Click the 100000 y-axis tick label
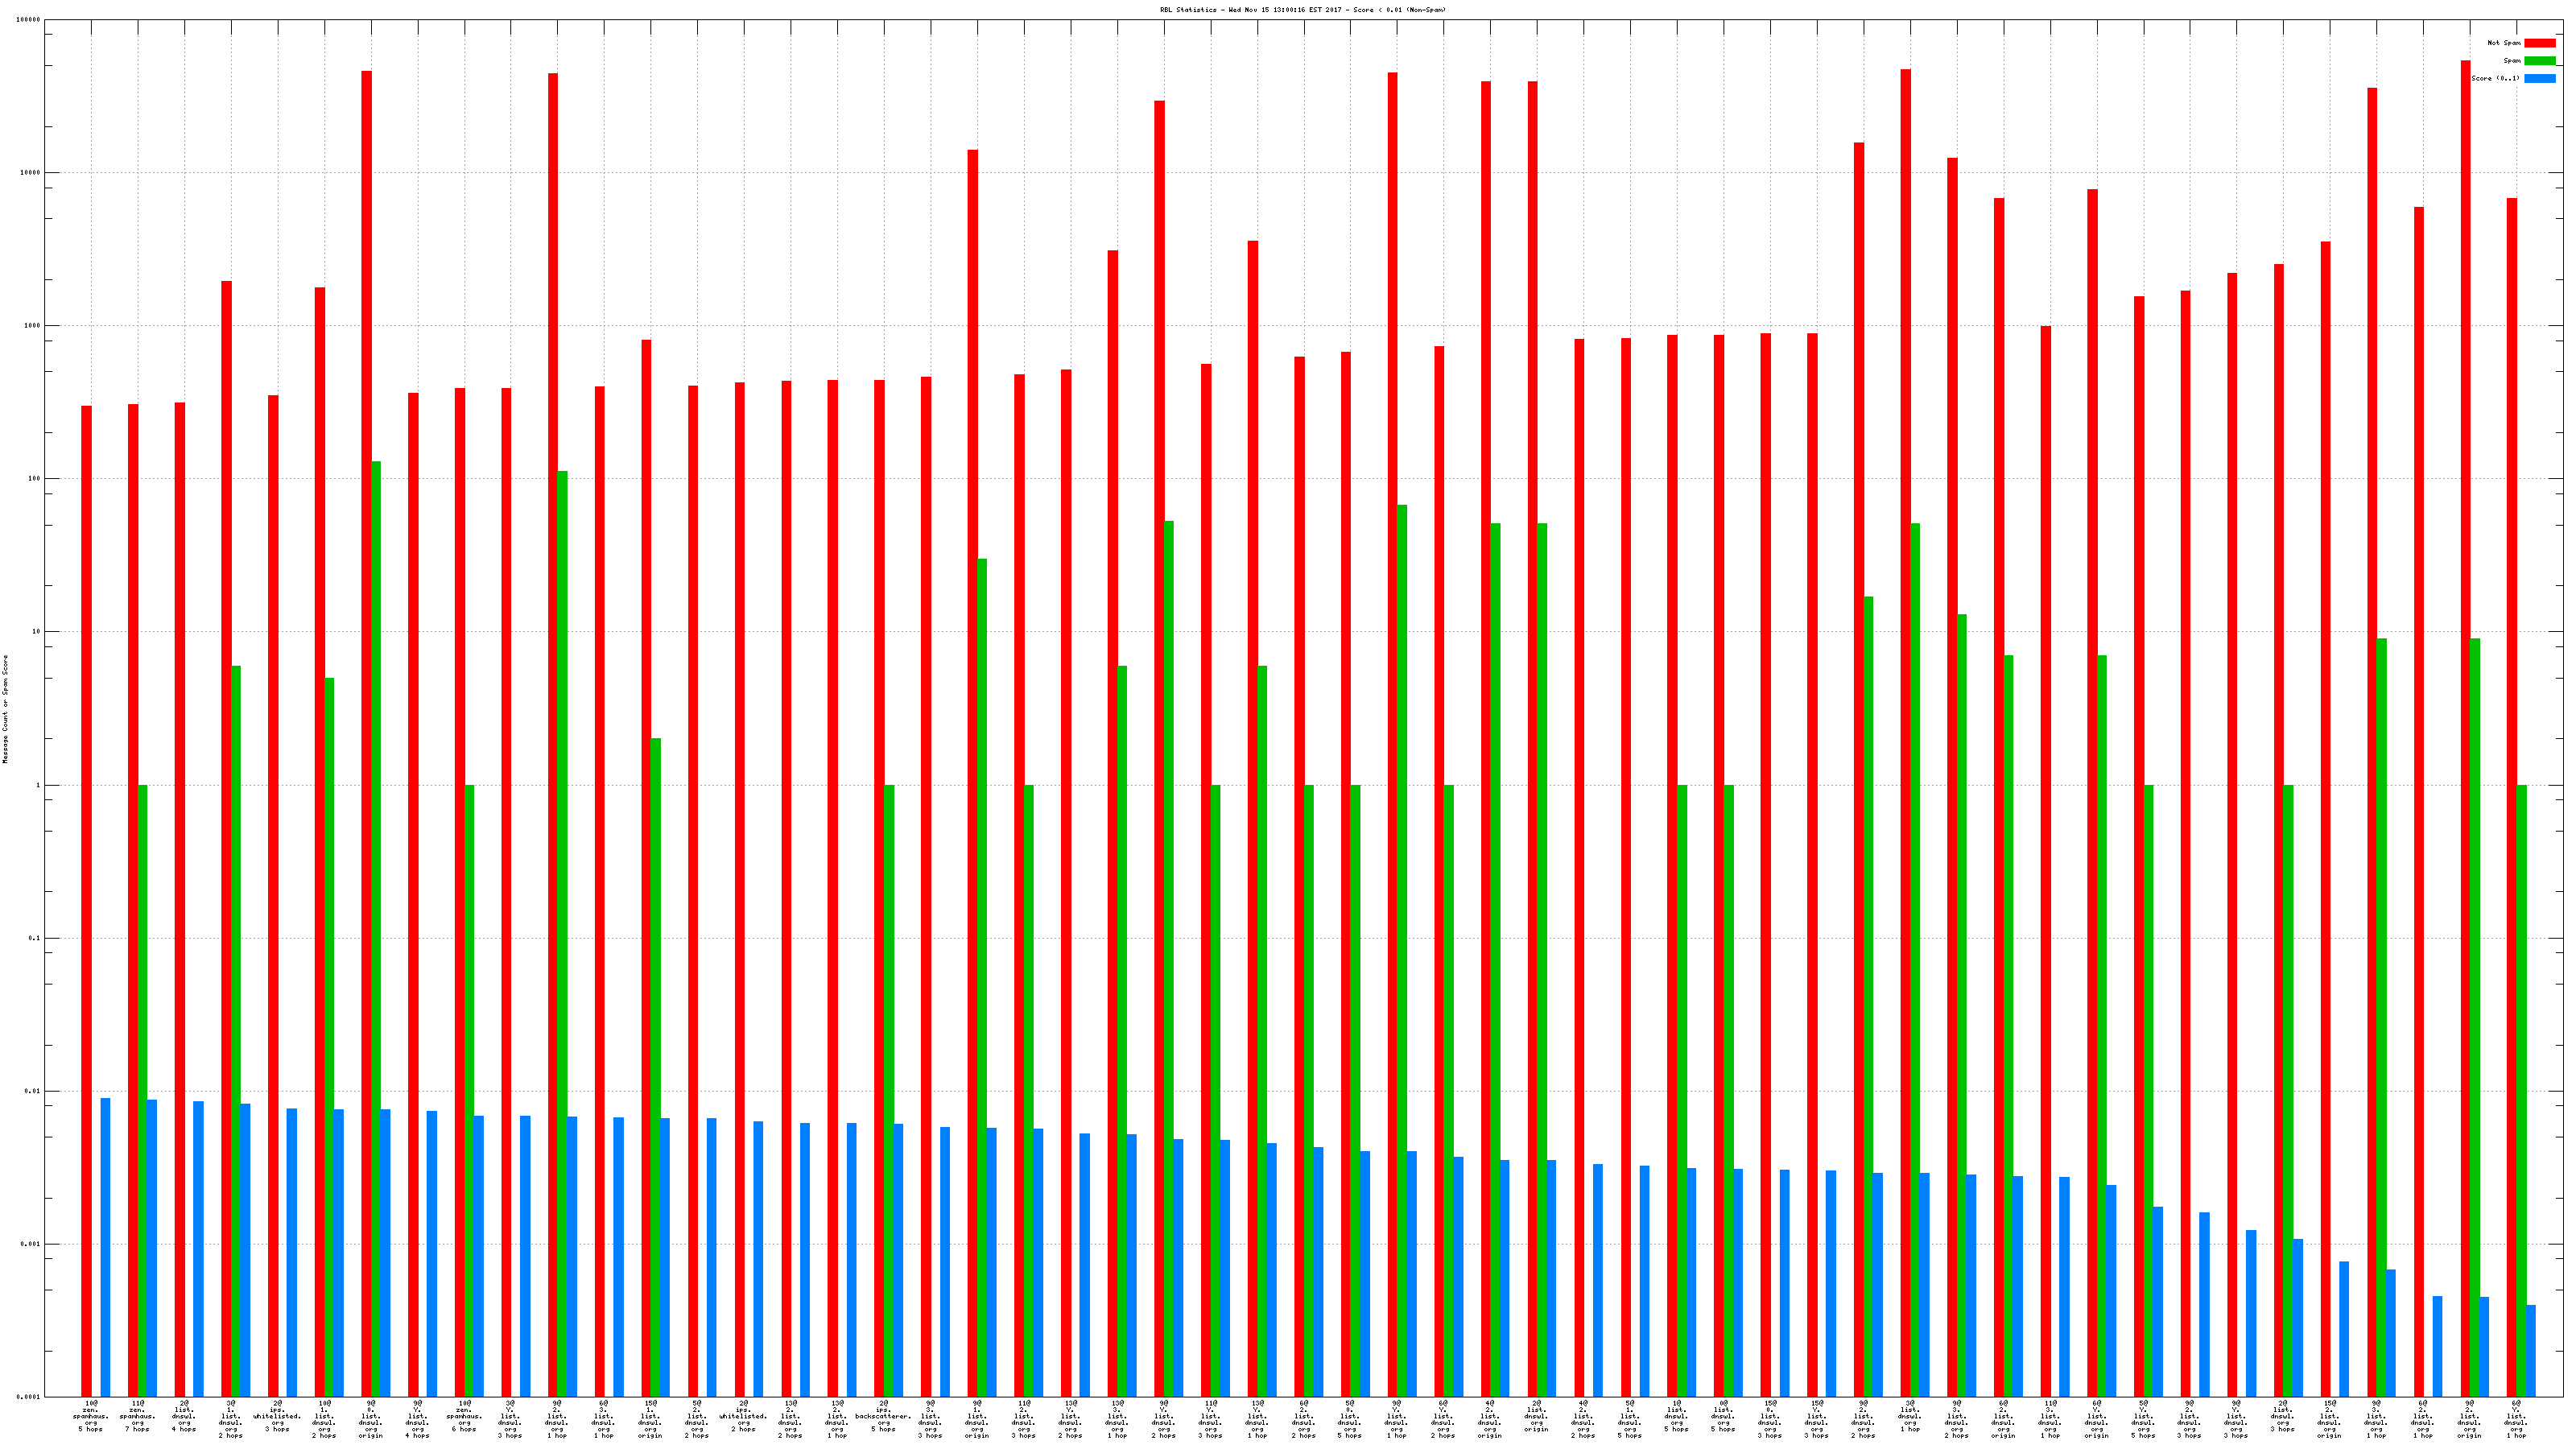 pyautogui.click(x=29, y=20)
